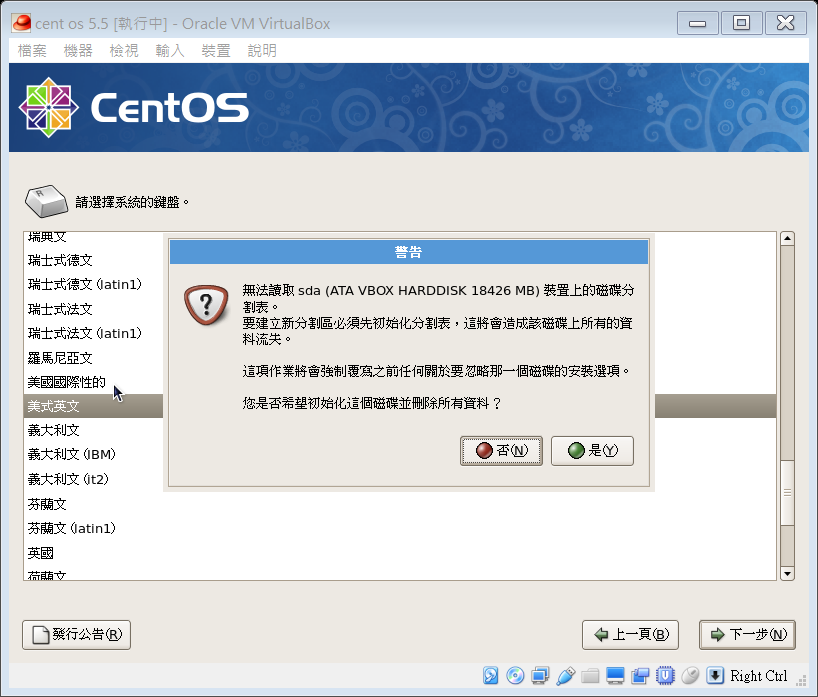Select 瑞士式德文 (latin1) keyboard

tap(85, 284)
